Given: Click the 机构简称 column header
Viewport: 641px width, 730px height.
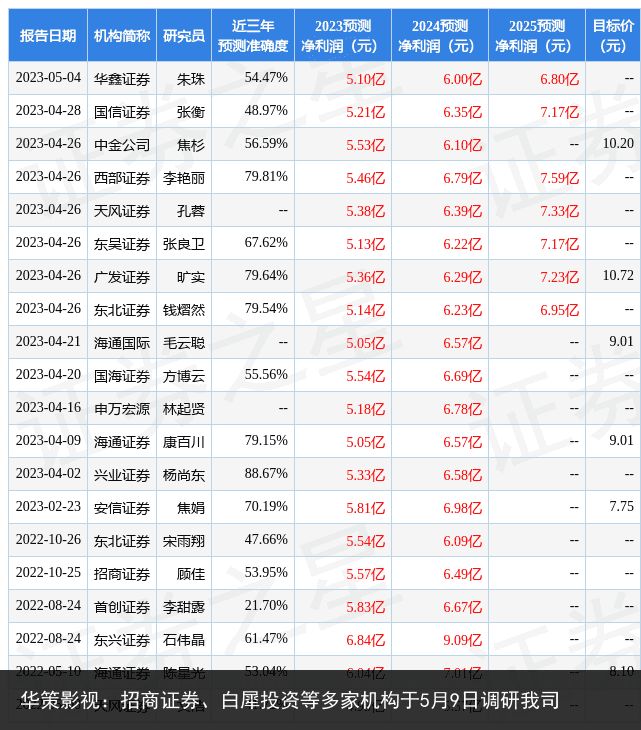Looking at the screenshot, I should point(122,35).
